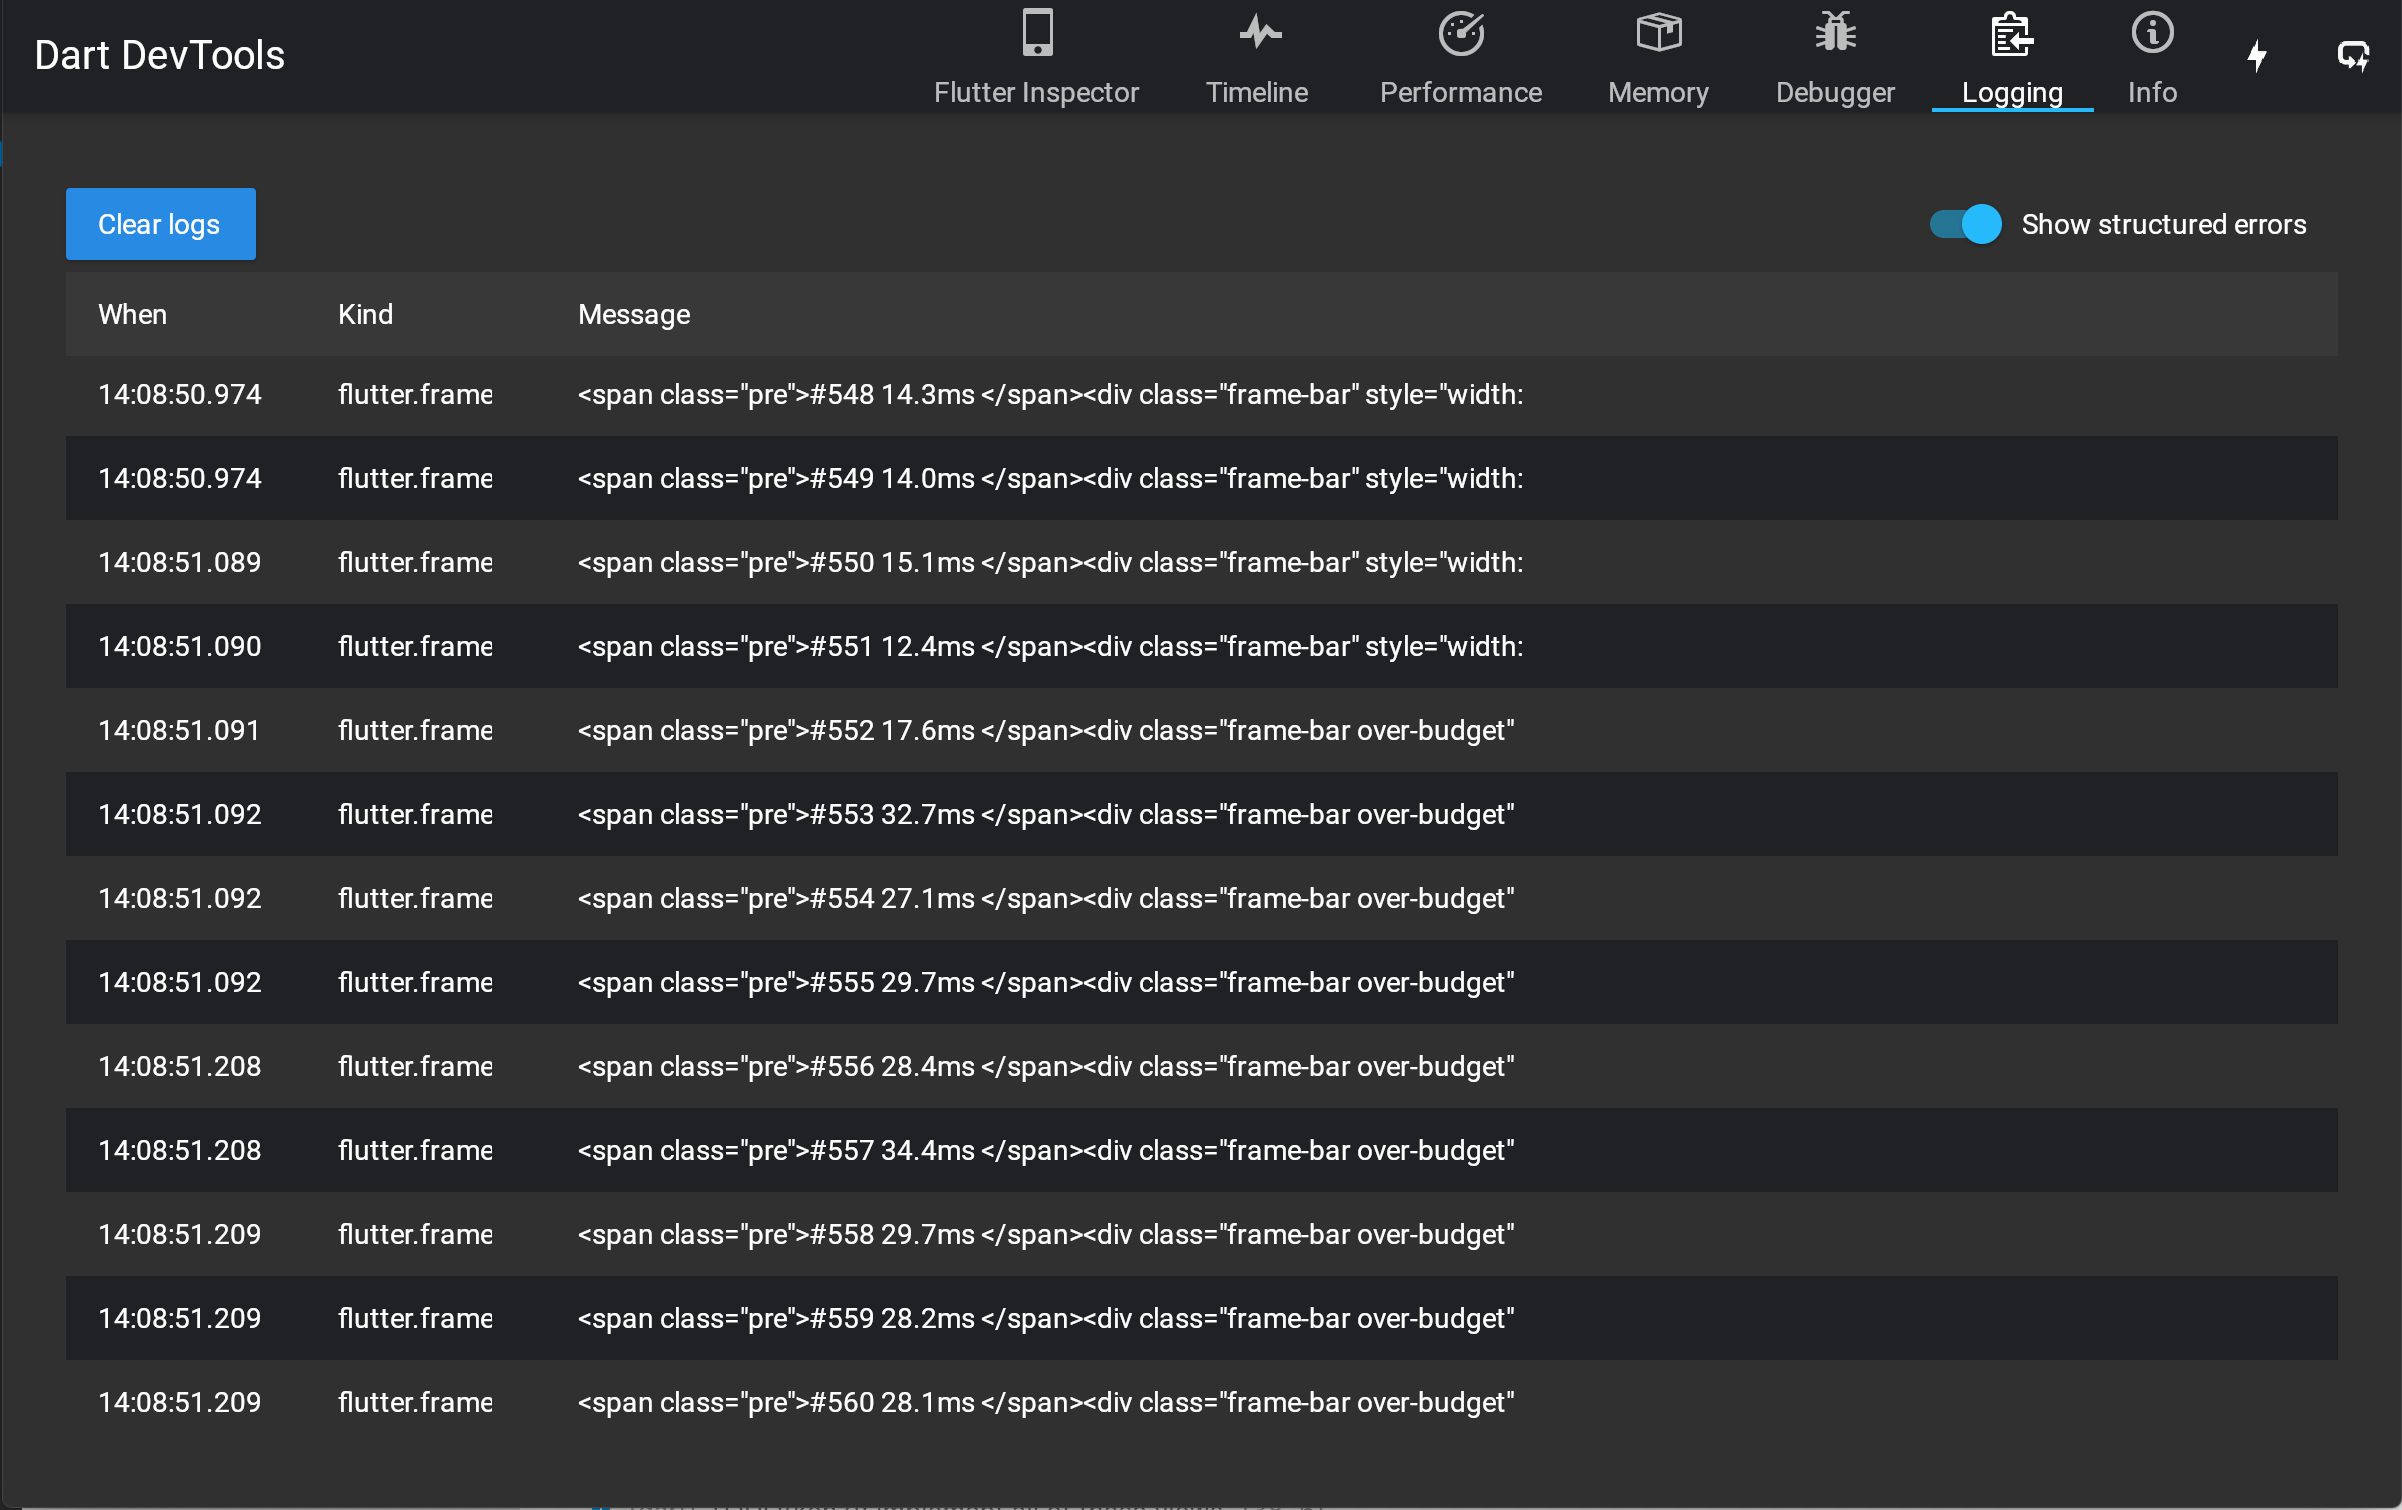Click the lightning bolt hot reload icon
Viewport: 2402px width, 1510px height.
click(x=2257, y=56)
